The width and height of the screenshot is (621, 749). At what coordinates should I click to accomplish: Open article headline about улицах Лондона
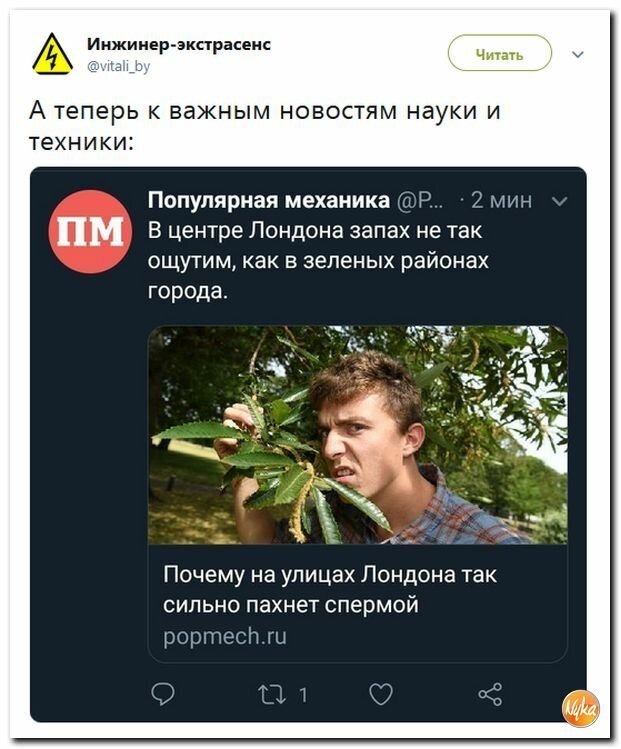pyautogui.click(x=330, y=589)
